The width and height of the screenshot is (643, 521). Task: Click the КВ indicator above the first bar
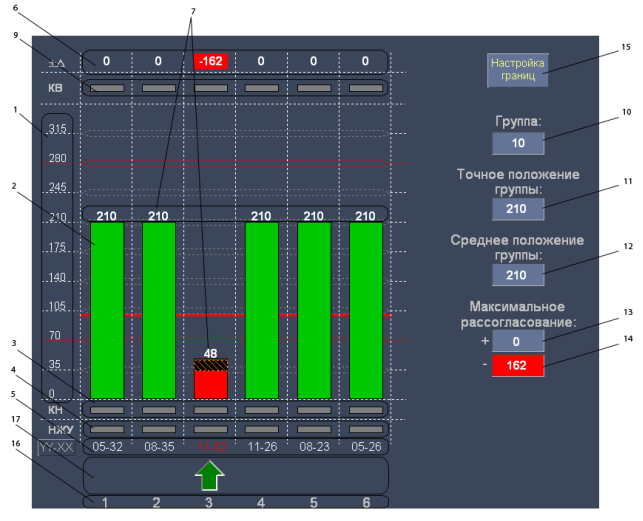tap(107, 88)
